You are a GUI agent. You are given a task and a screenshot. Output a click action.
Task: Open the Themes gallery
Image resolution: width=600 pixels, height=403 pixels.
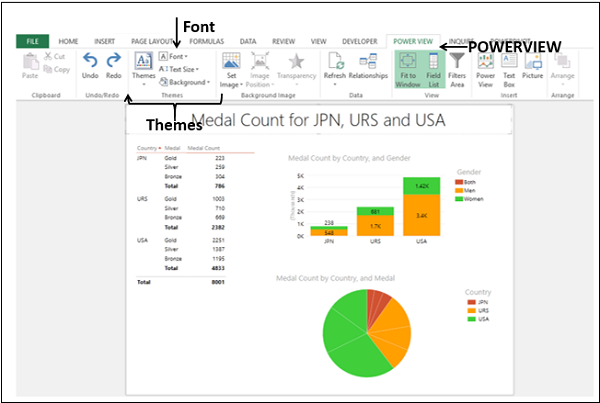(x=143, y=68)
